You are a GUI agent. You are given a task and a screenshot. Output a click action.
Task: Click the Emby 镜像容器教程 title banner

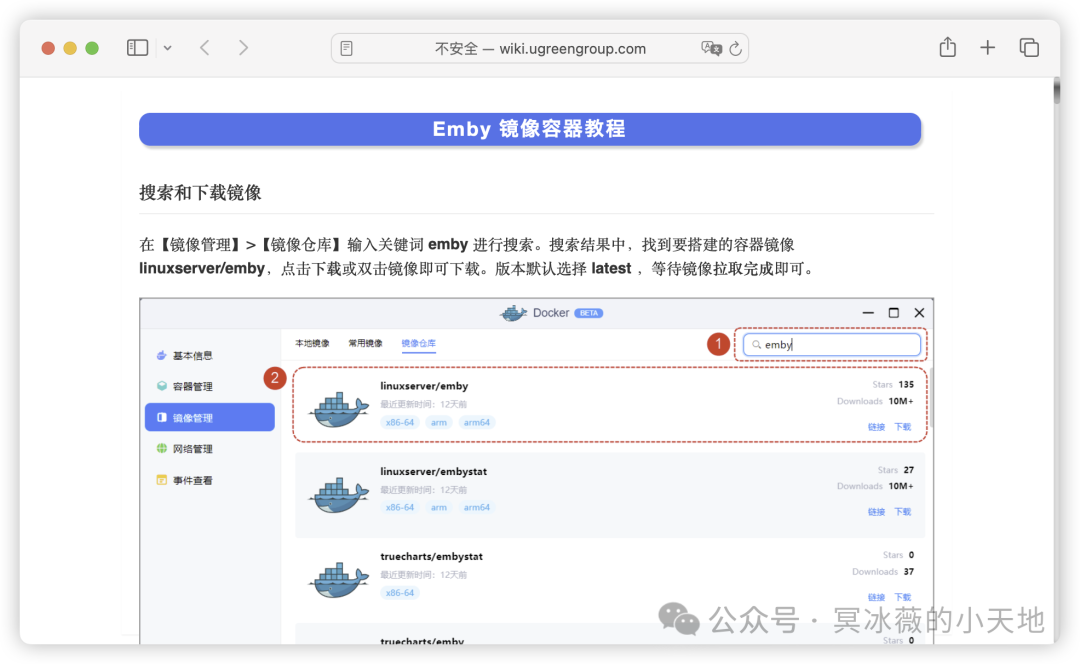pyautogui.click(x=530, y=129)
